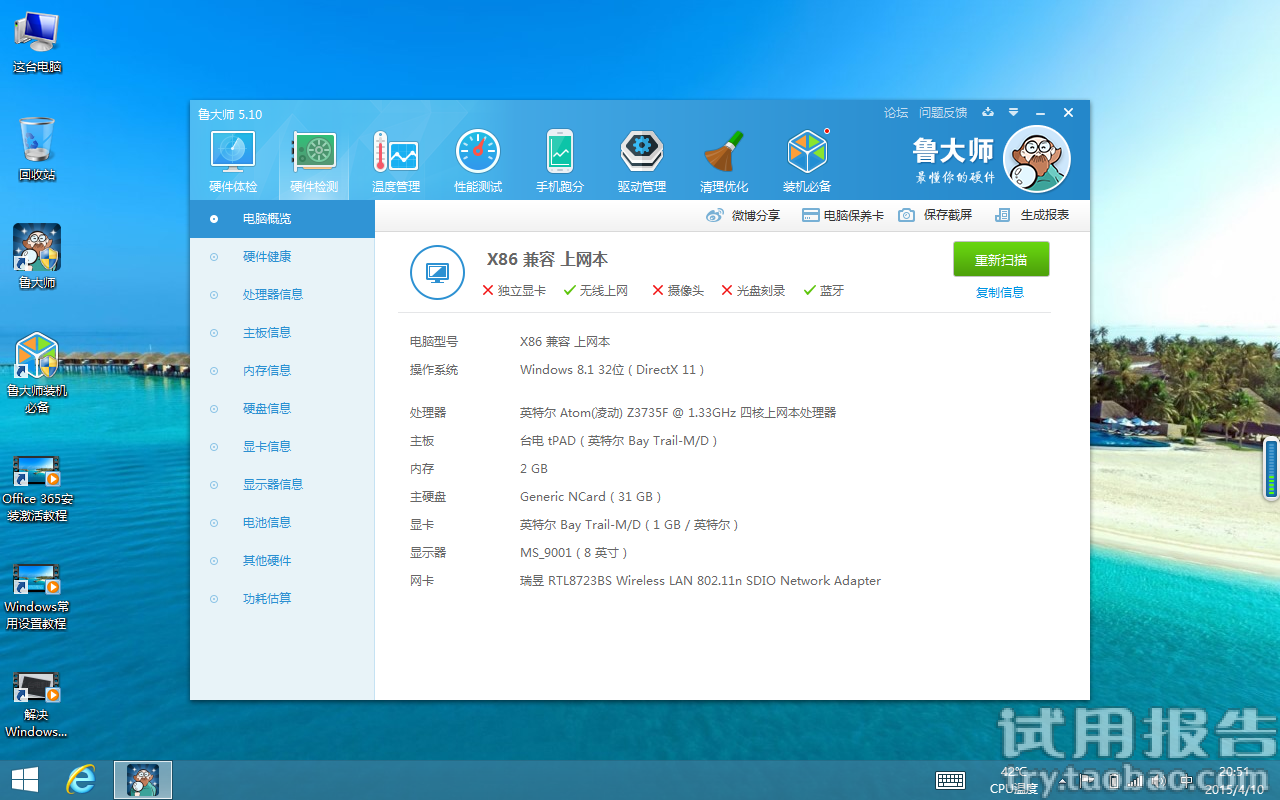Image resolution: width=1280 pixels, height=800 pixels.
Task: Launch Internet Explorer from the taskbar
Action: click(80, 780)
